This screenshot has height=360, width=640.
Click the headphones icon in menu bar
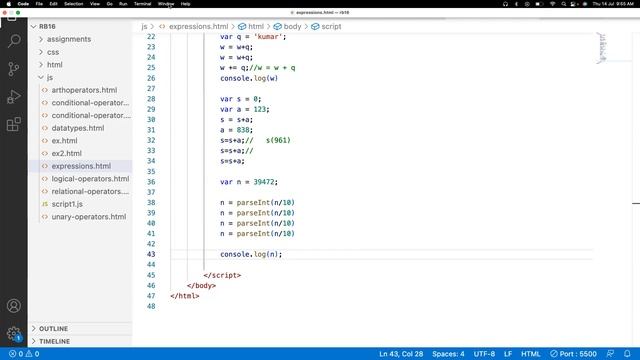505,4
